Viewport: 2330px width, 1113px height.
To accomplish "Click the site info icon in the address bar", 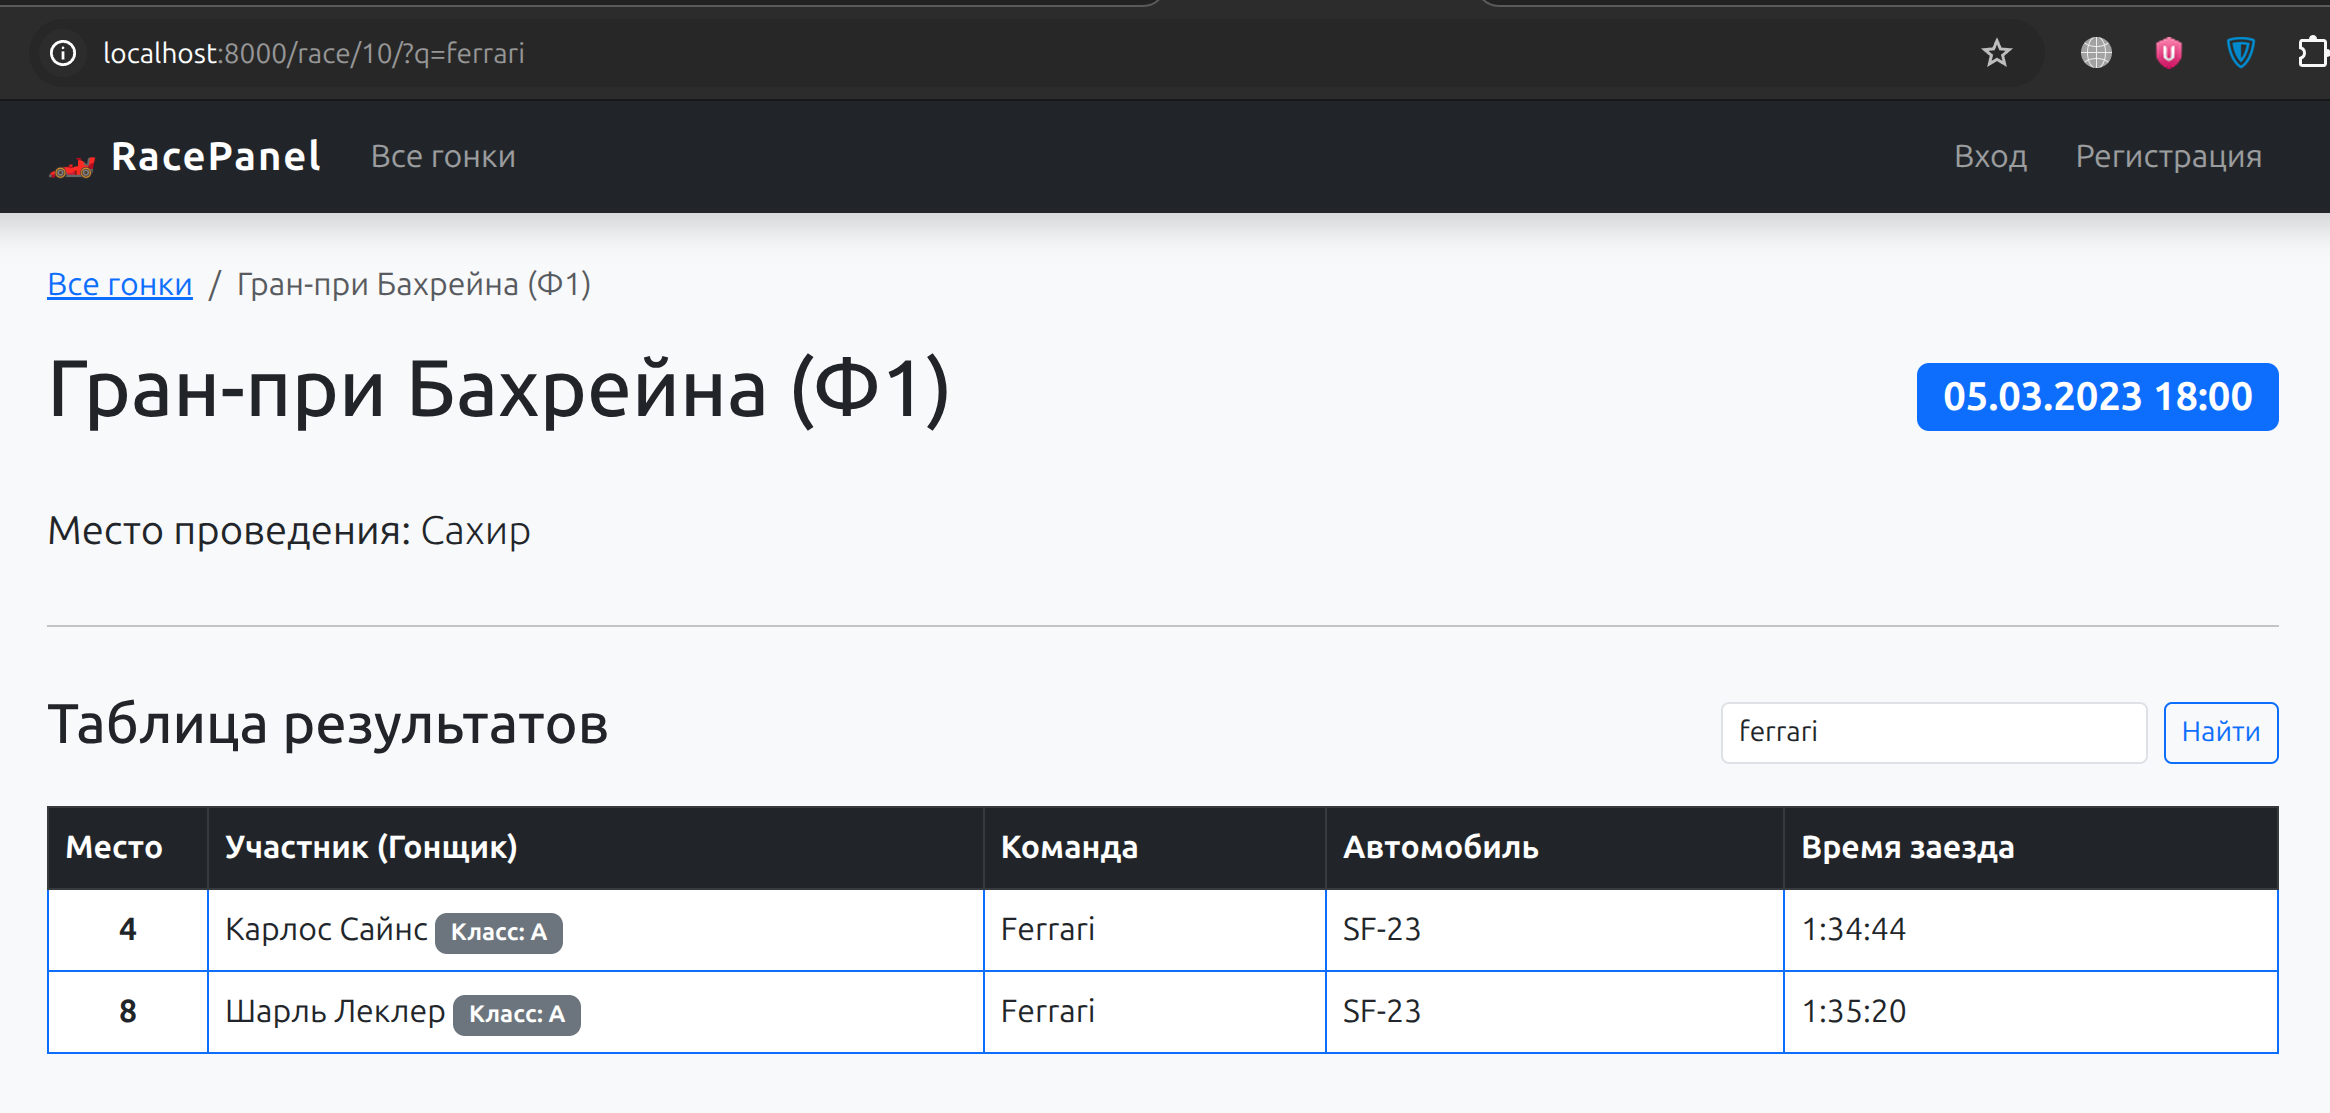I will (63, 53).
